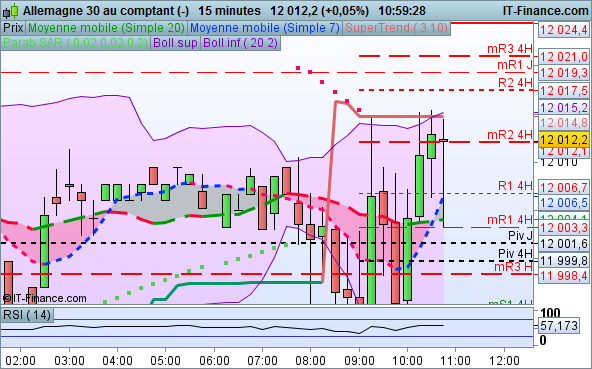Click the Boll inf (20 2) label
Screen dimensions: 592x369
(x=240, y=43)
